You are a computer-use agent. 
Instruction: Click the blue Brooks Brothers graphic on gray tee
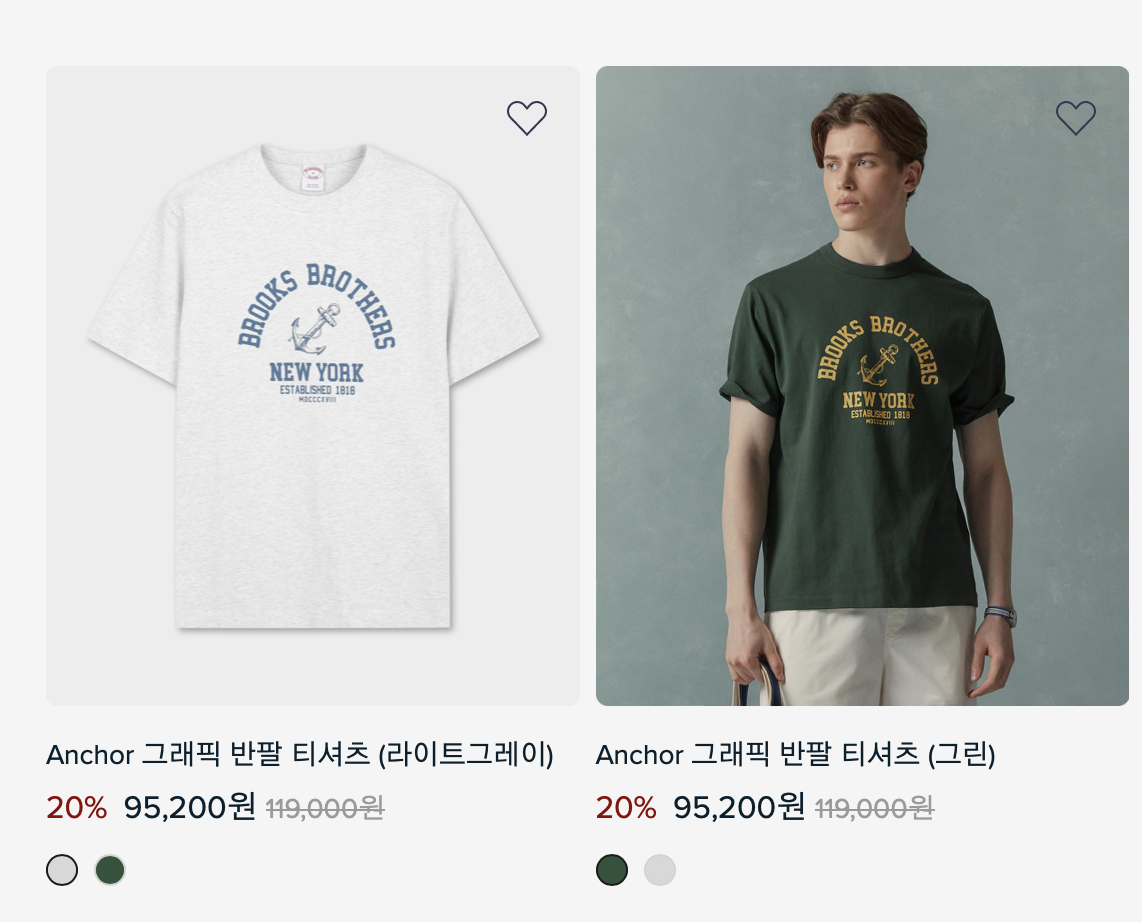(317, 333)
